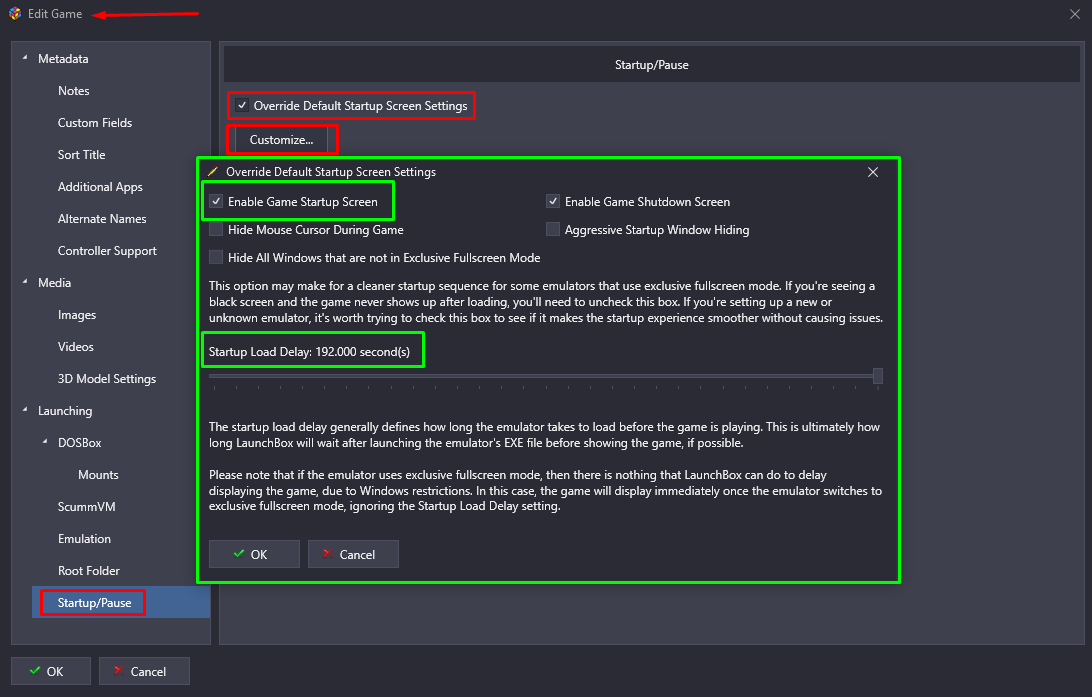The width and height of the screenshot is (1092, 697).
Task: Select Controller Support in sidebar
Action: pyautogui.click(x=107, y=251)
